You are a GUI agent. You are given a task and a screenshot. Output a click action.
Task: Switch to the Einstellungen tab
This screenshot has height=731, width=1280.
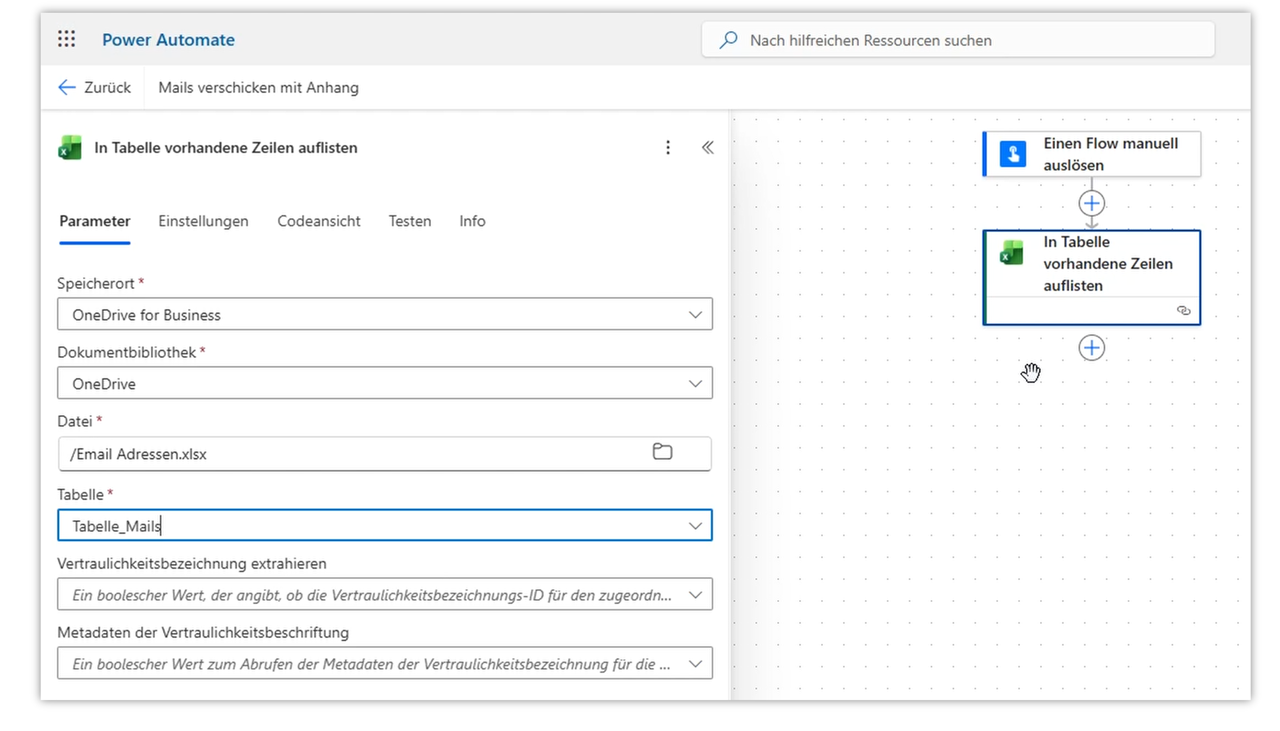[x=203, y=221]
